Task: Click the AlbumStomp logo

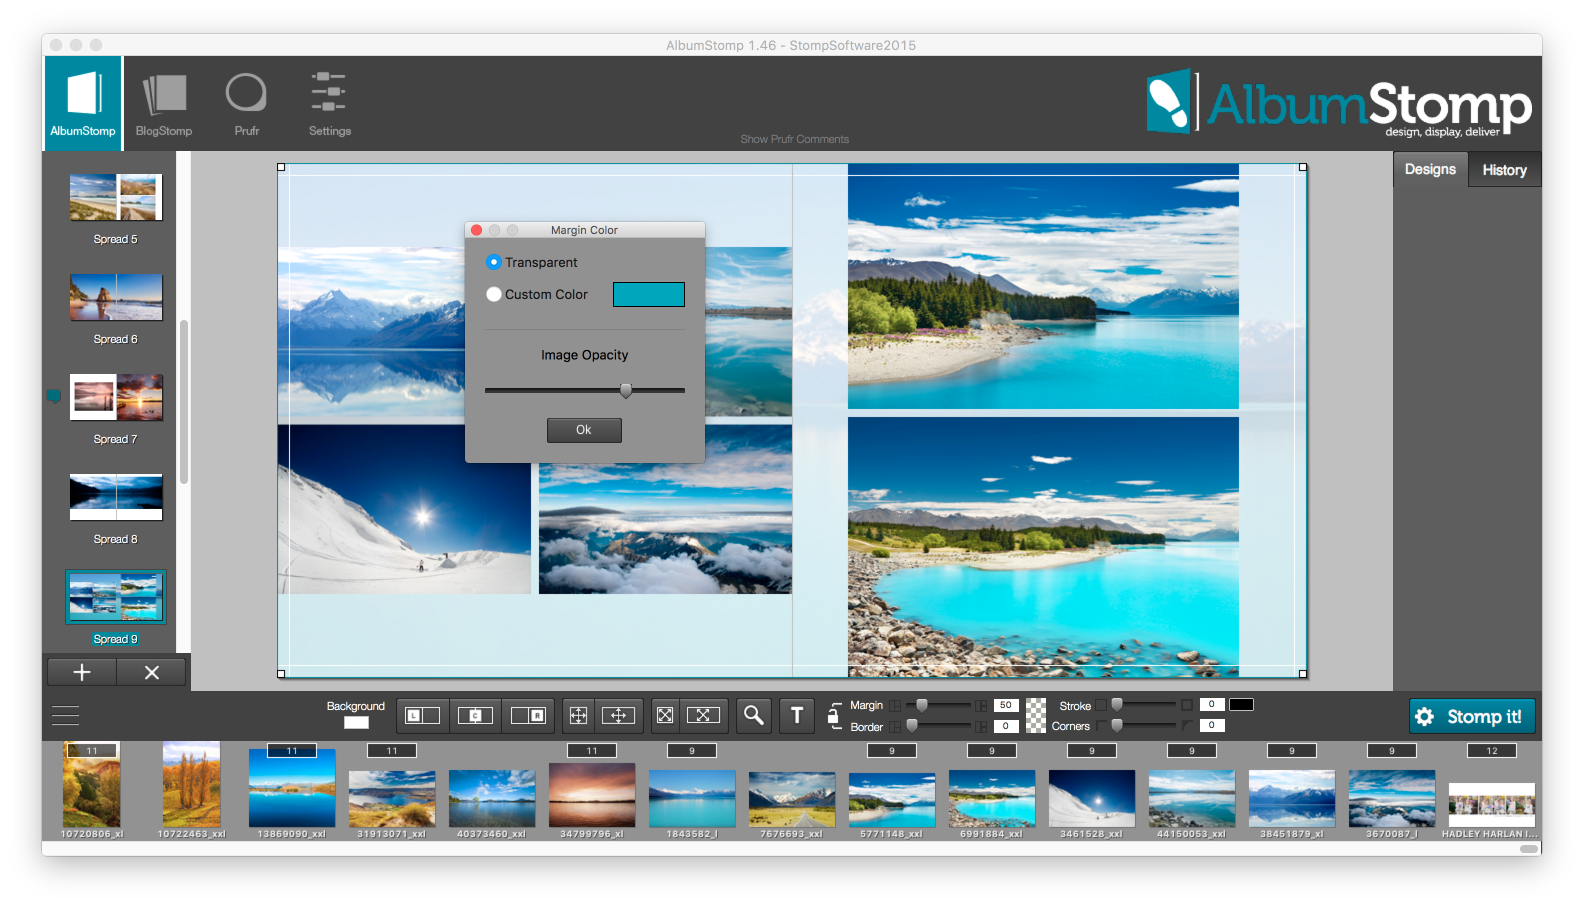Action: (1338, 102)
